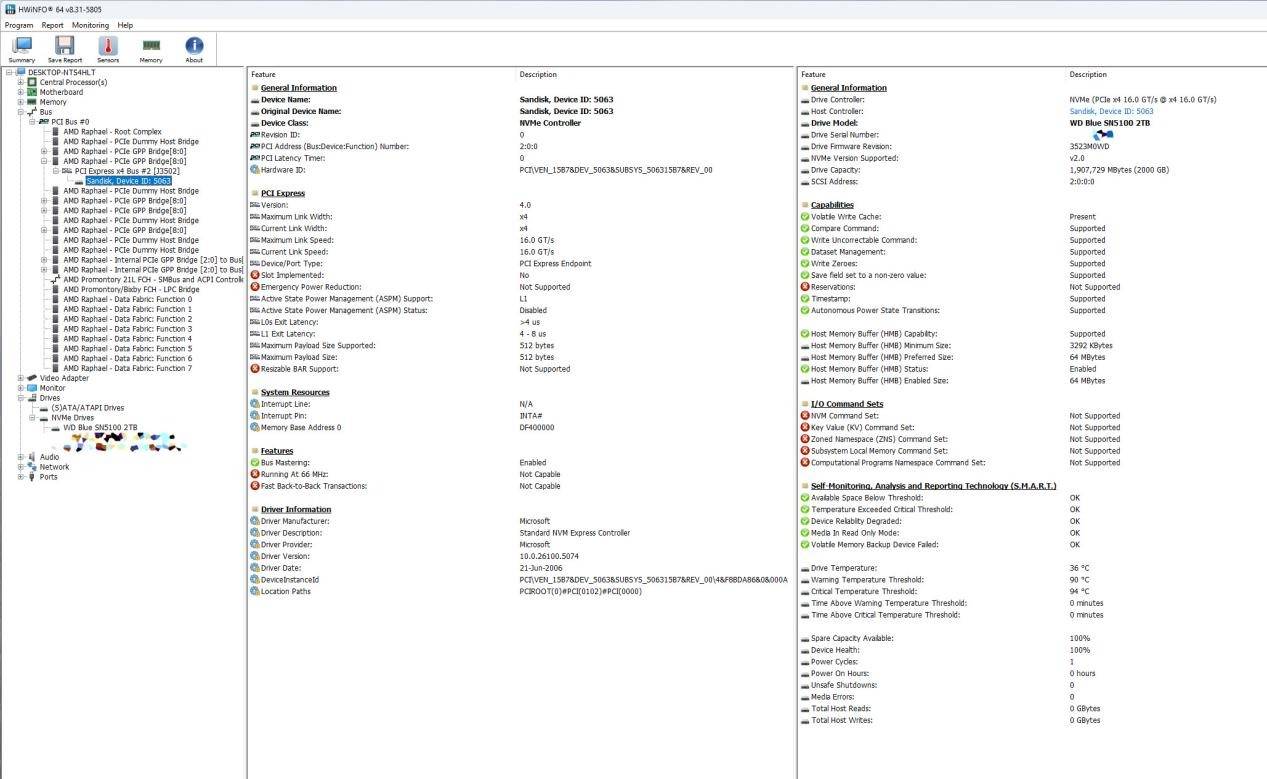Collapse PCI Express x4 Bus #2 node
Screen dimensions: 1267x779
tap(55, 171)
